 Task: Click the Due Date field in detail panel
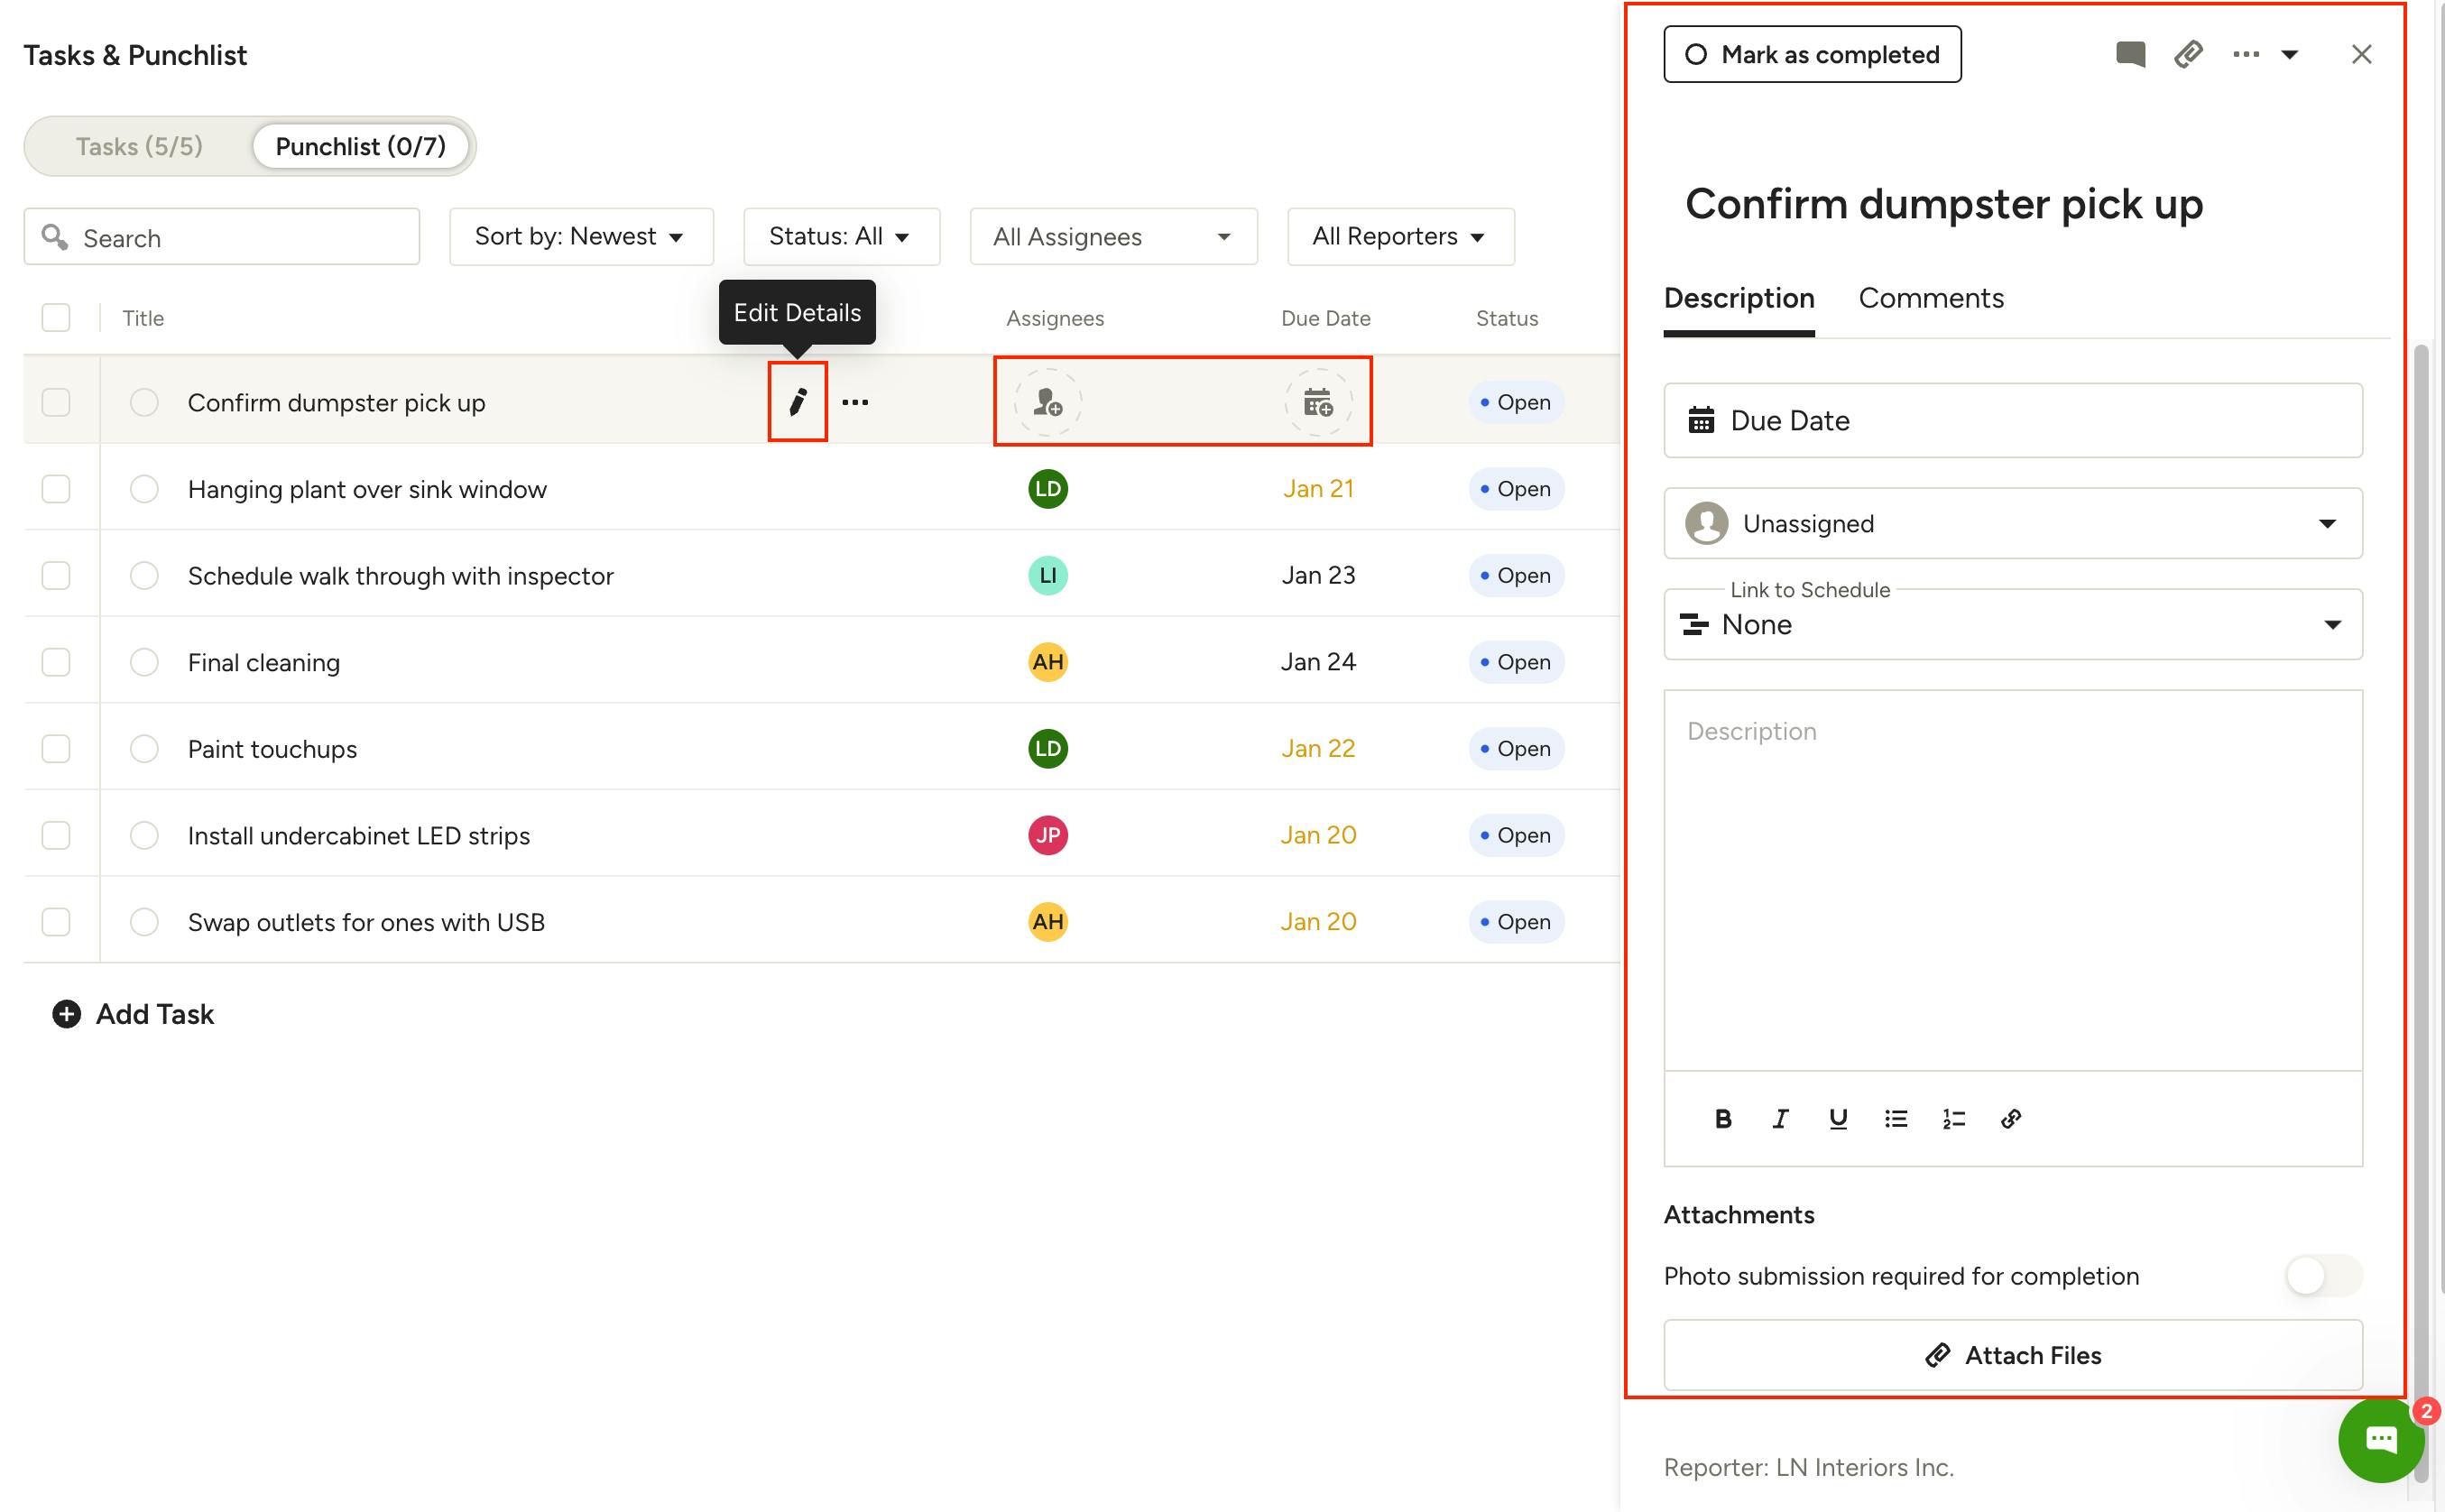click(x=2012, y=421)
